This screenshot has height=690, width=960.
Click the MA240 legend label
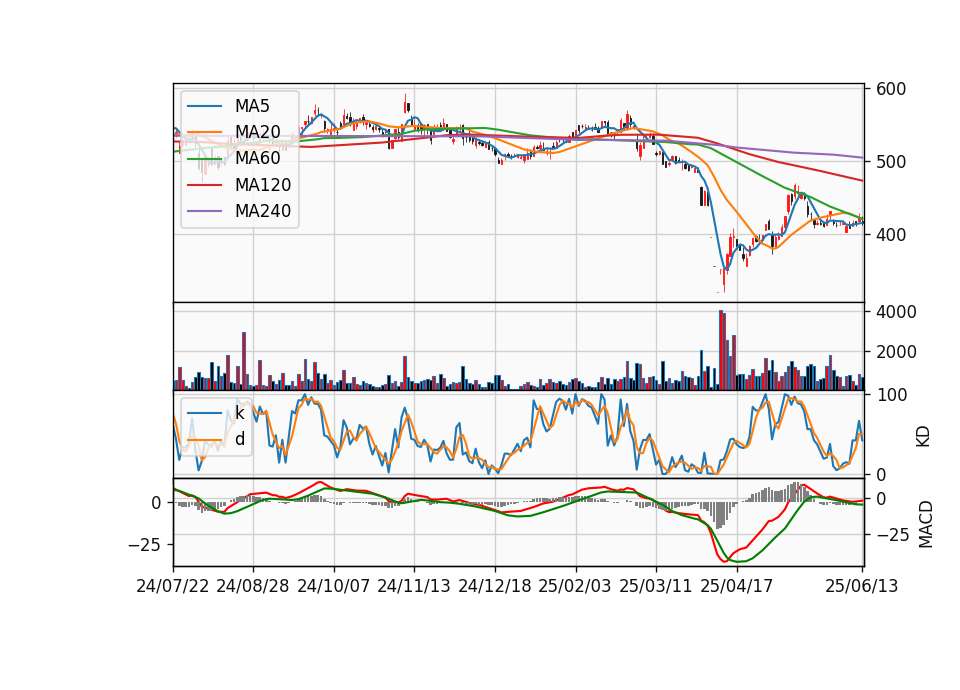(263, 211)
